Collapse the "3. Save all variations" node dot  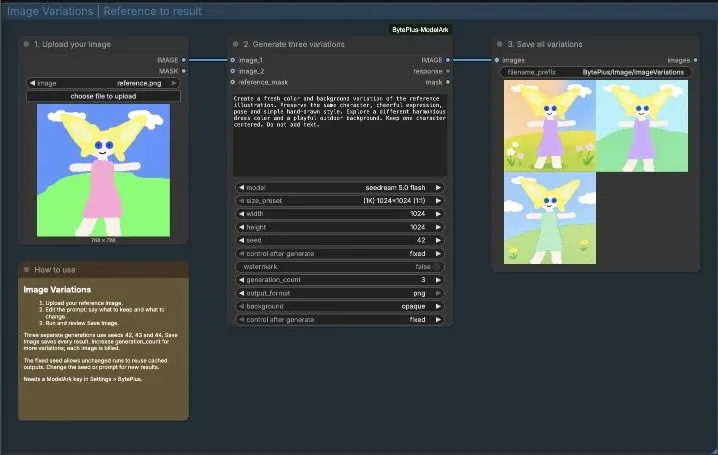click(500, 44)
